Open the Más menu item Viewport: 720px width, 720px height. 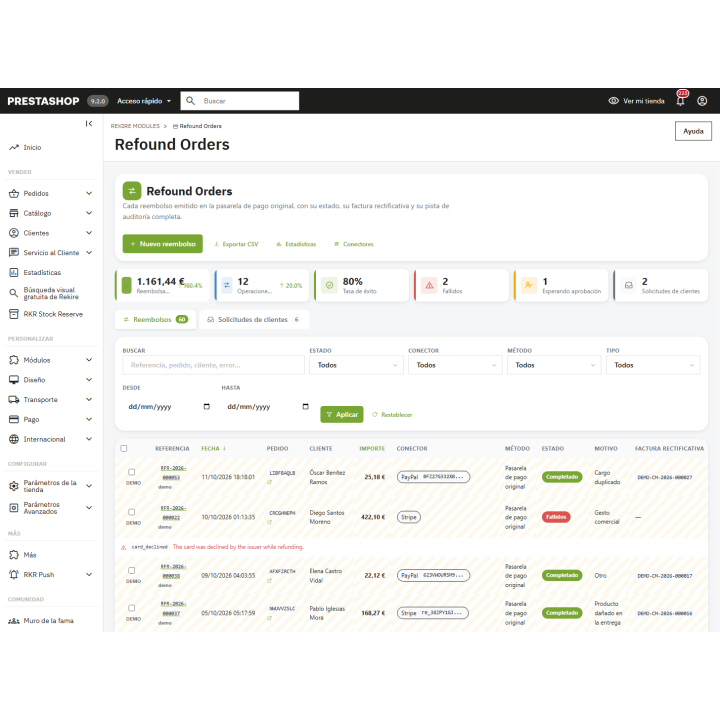30,555
